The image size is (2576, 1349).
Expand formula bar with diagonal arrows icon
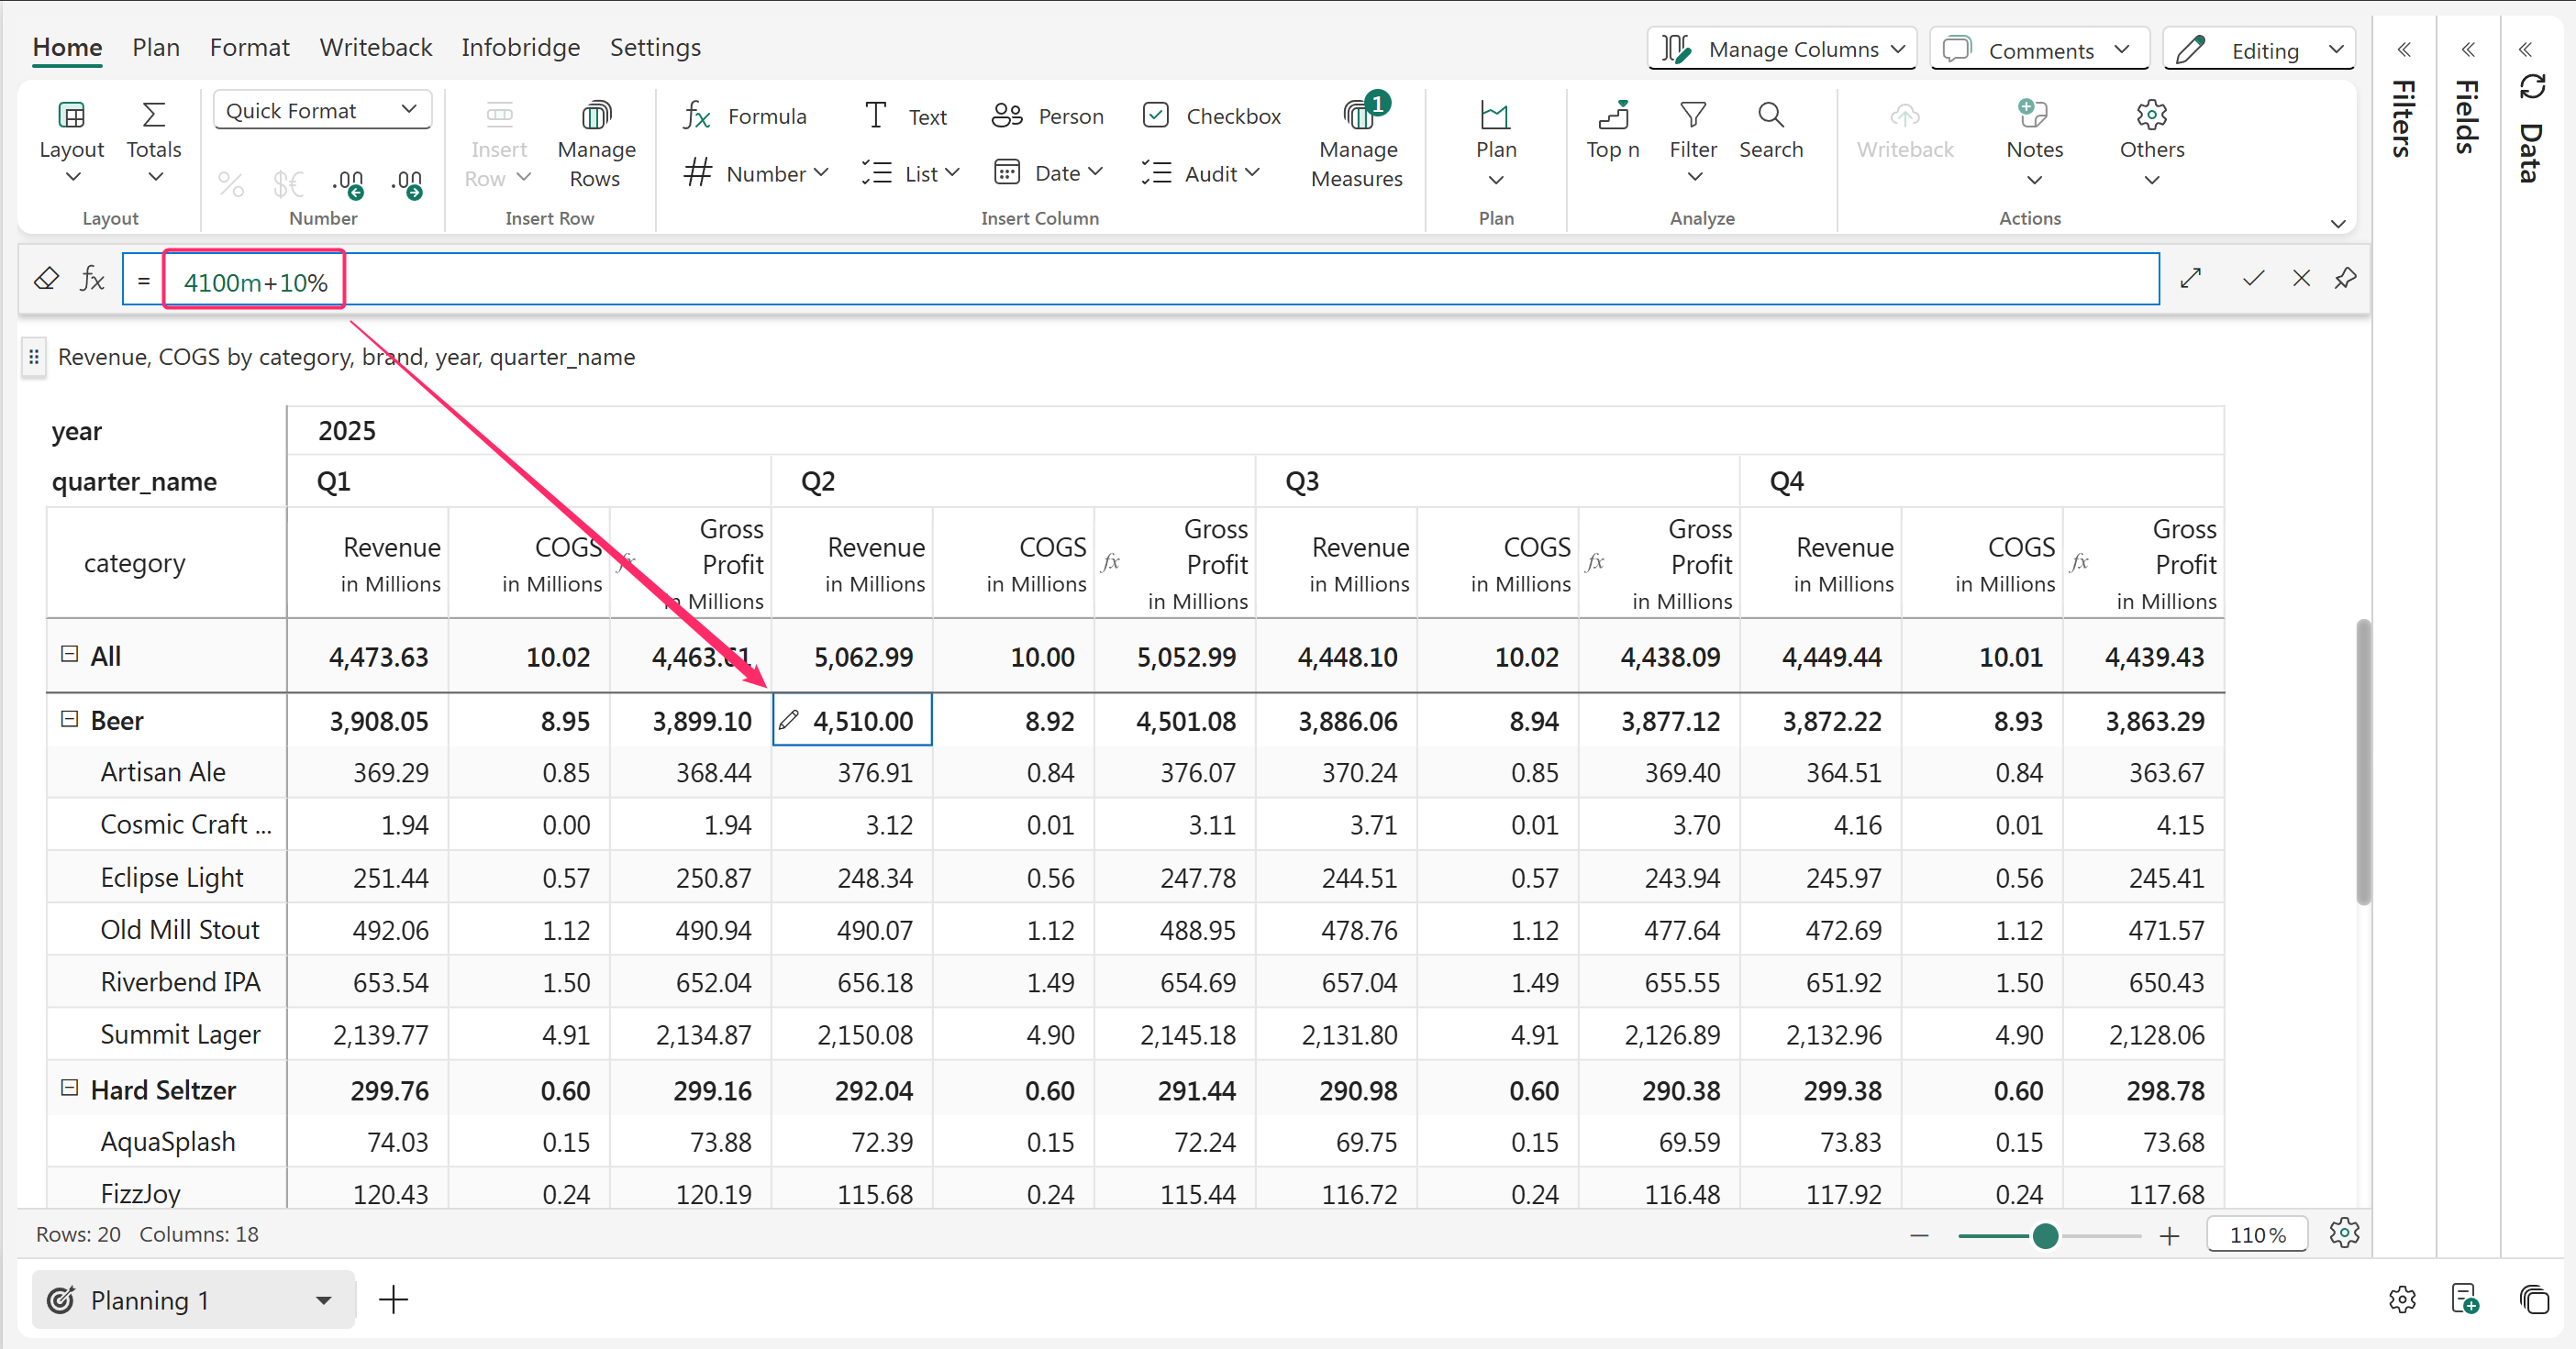2190,279
